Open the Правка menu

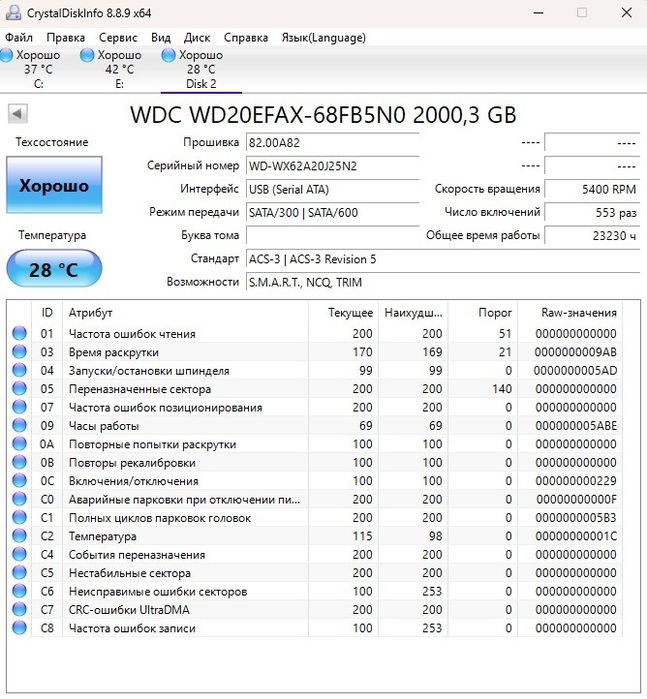(x=65, y=37)
